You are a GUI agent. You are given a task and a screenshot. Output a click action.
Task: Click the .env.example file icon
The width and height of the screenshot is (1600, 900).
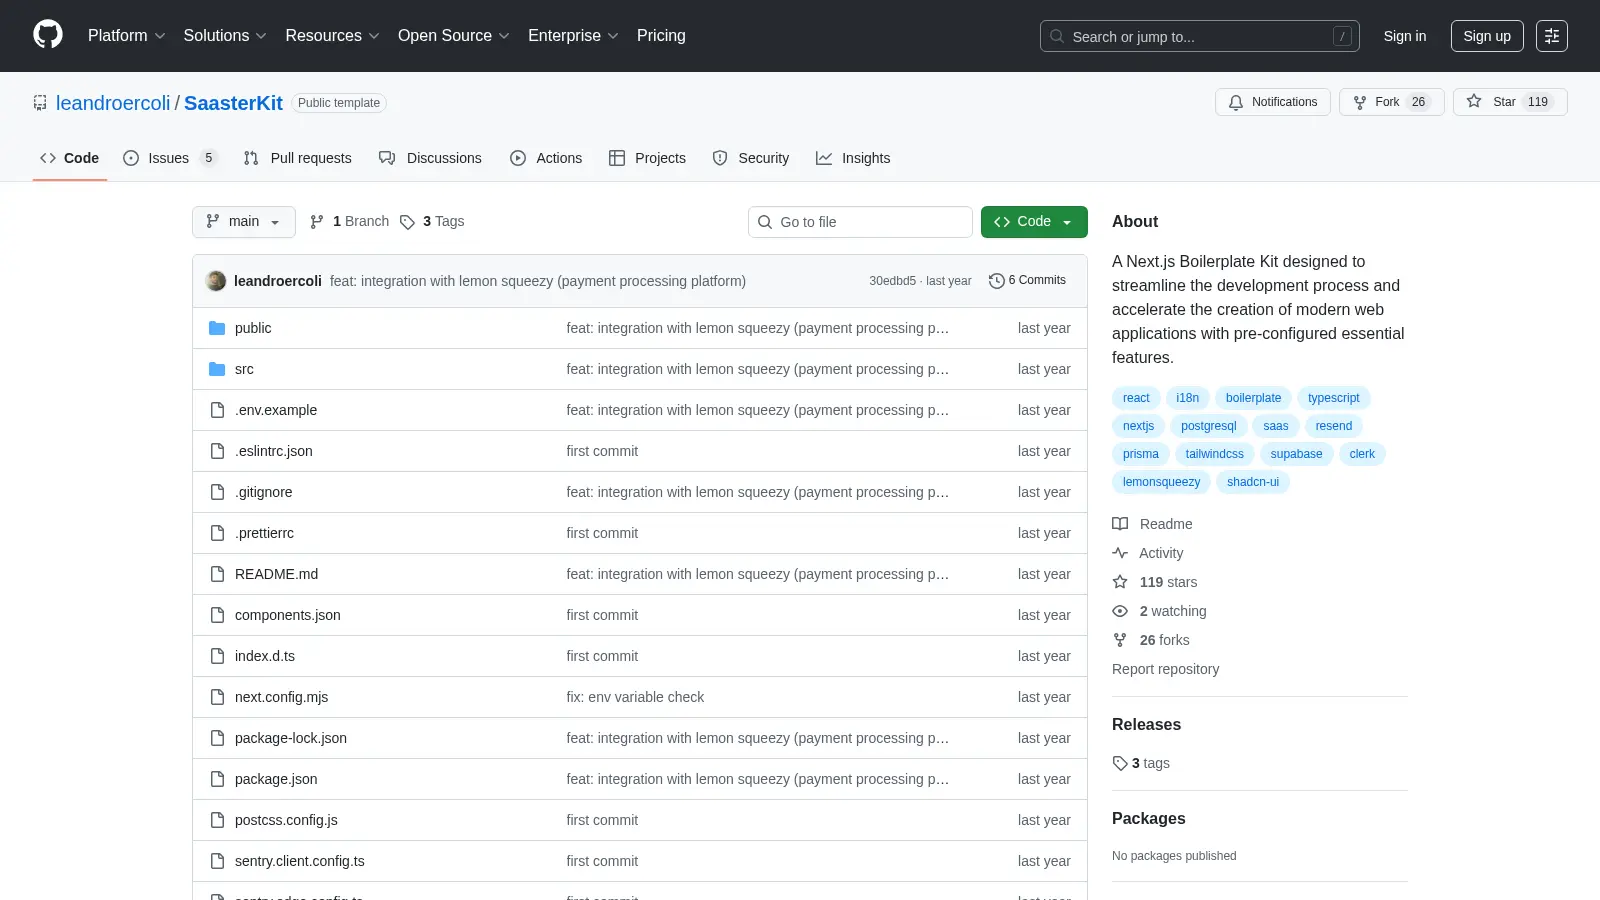tap(217, 410)
